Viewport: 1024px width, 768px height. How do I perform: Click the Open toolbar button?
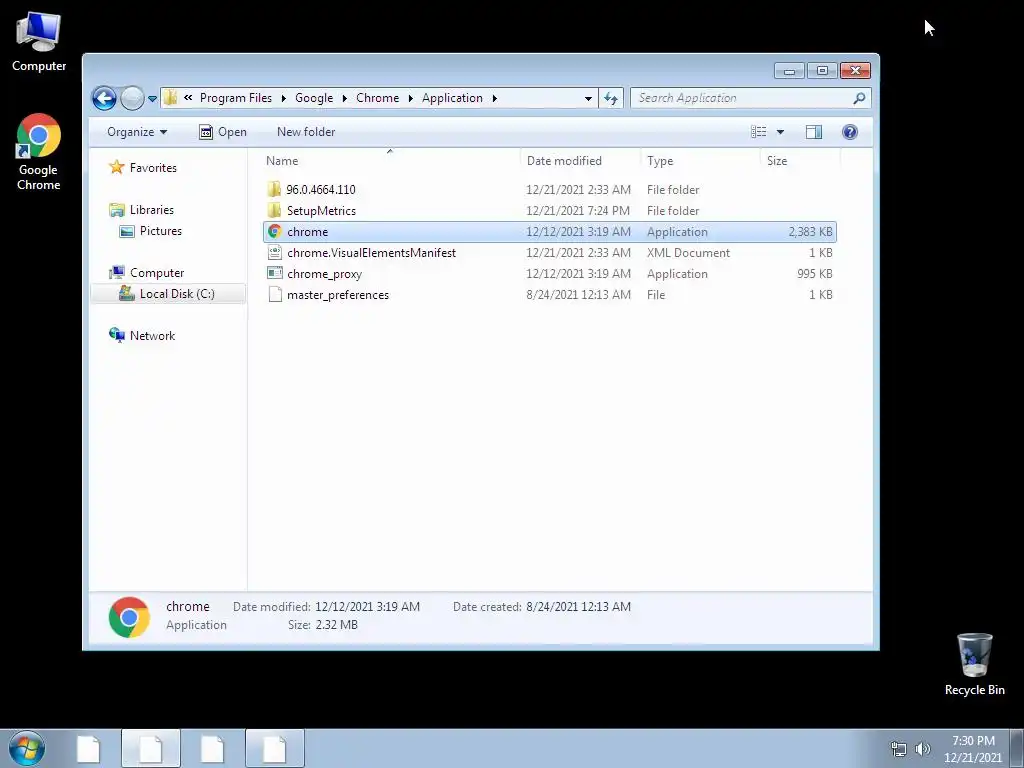point(223,132)
